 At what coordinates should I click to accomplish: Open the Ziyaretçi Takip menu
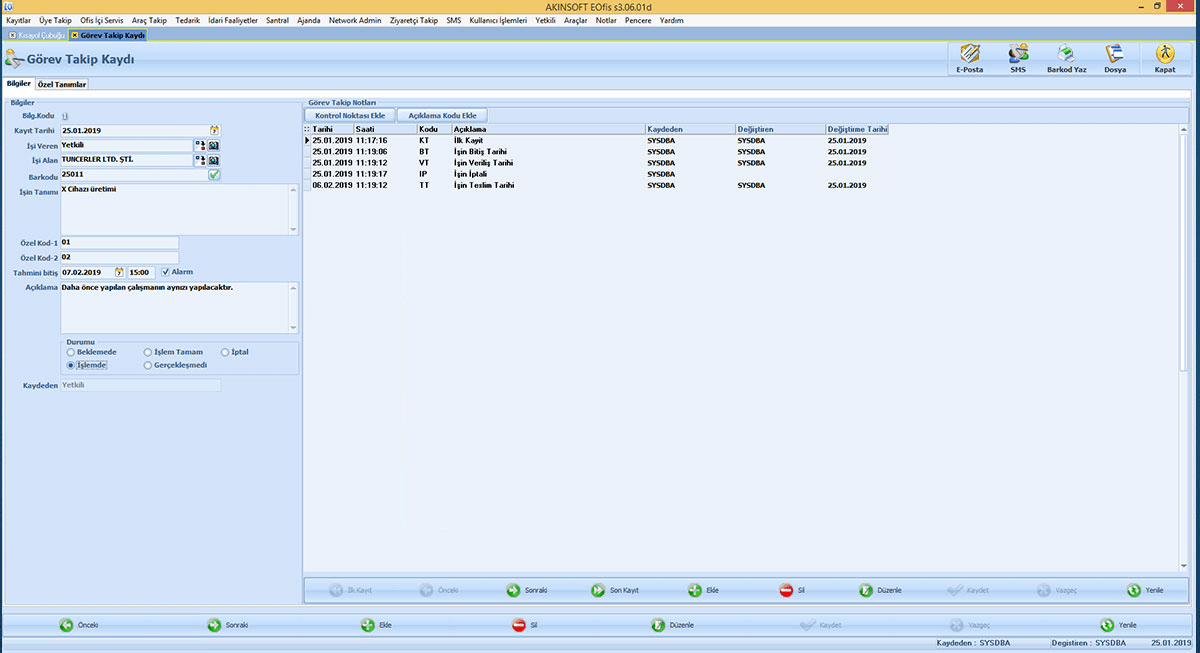coord(415,20)
